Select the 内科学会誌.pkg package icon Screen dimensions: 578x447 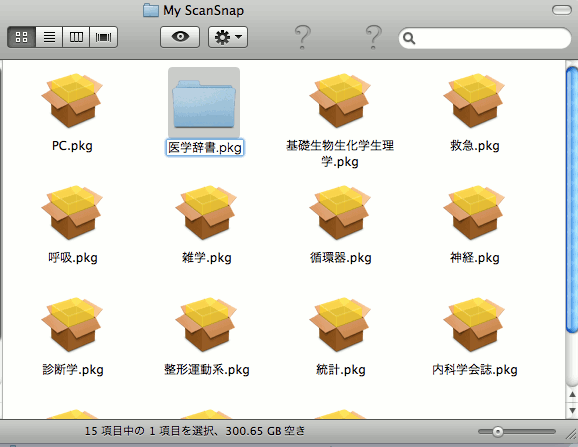474,325
